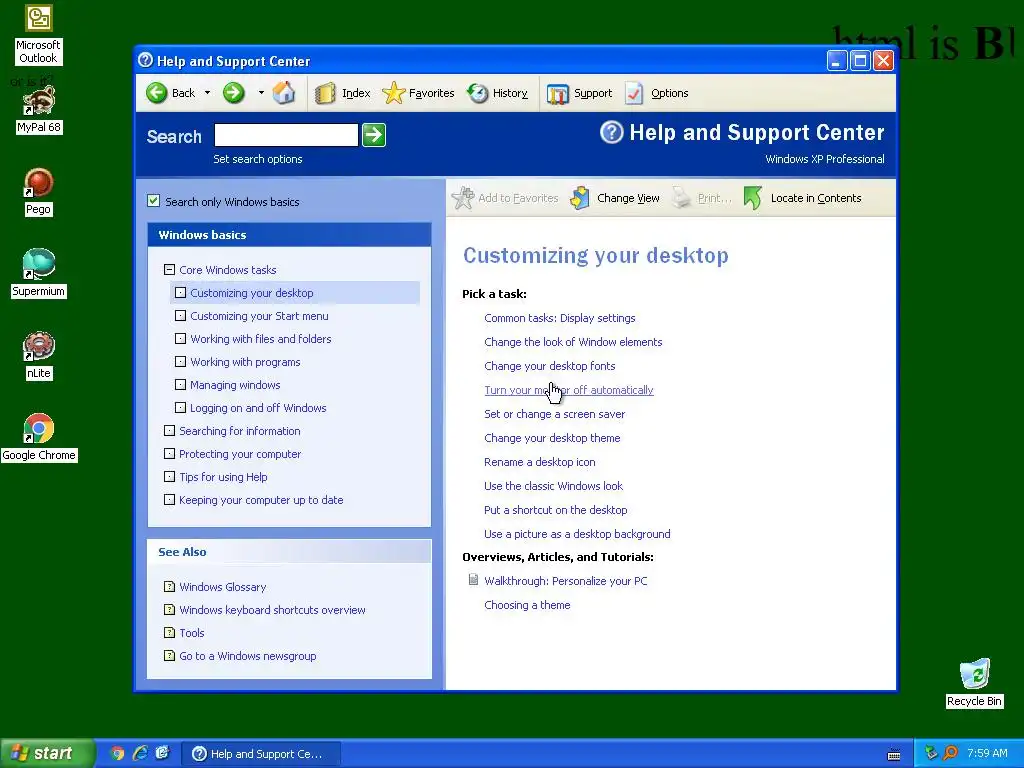Show History clock icon
This screenshot has width=1024, height=768.
477,93
